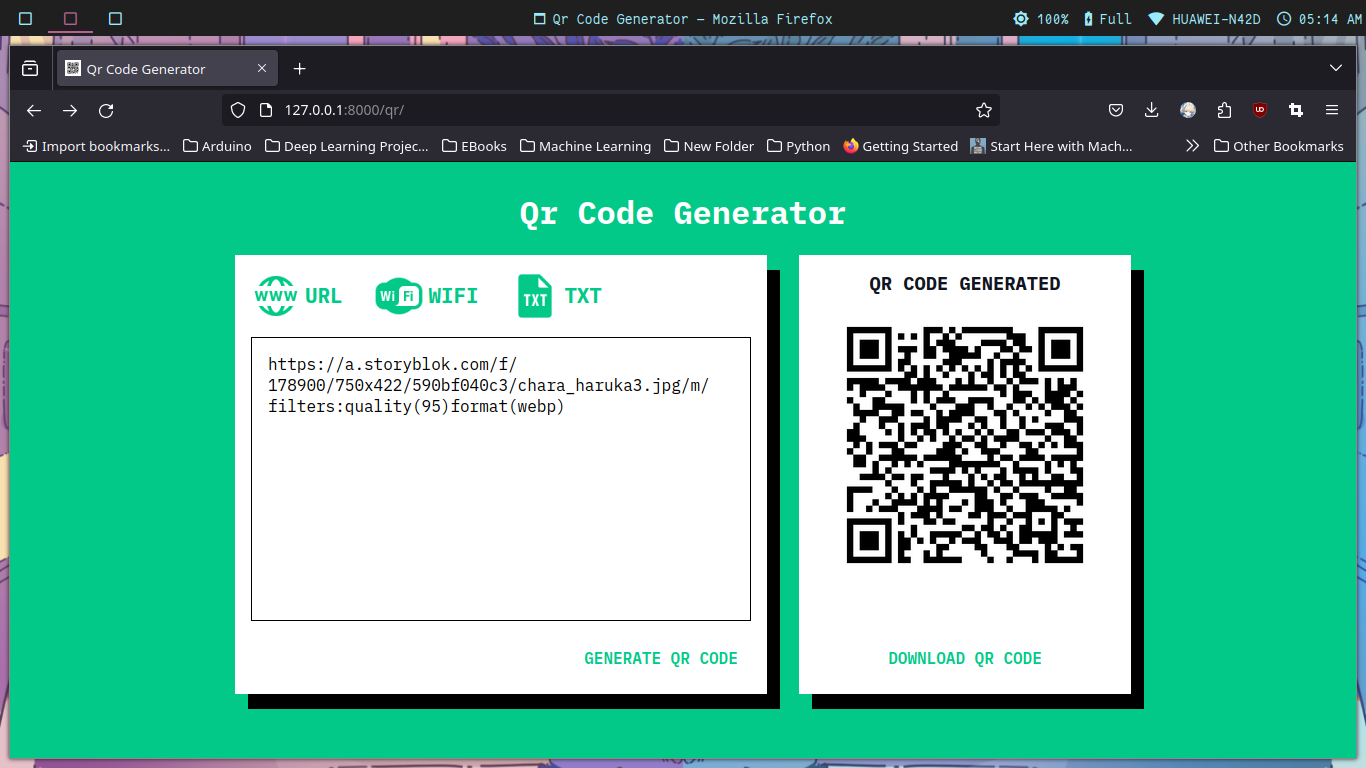Click the generated QR code image
The height and width of the screenshot is (768, 1366).
(x=965, y=445)
